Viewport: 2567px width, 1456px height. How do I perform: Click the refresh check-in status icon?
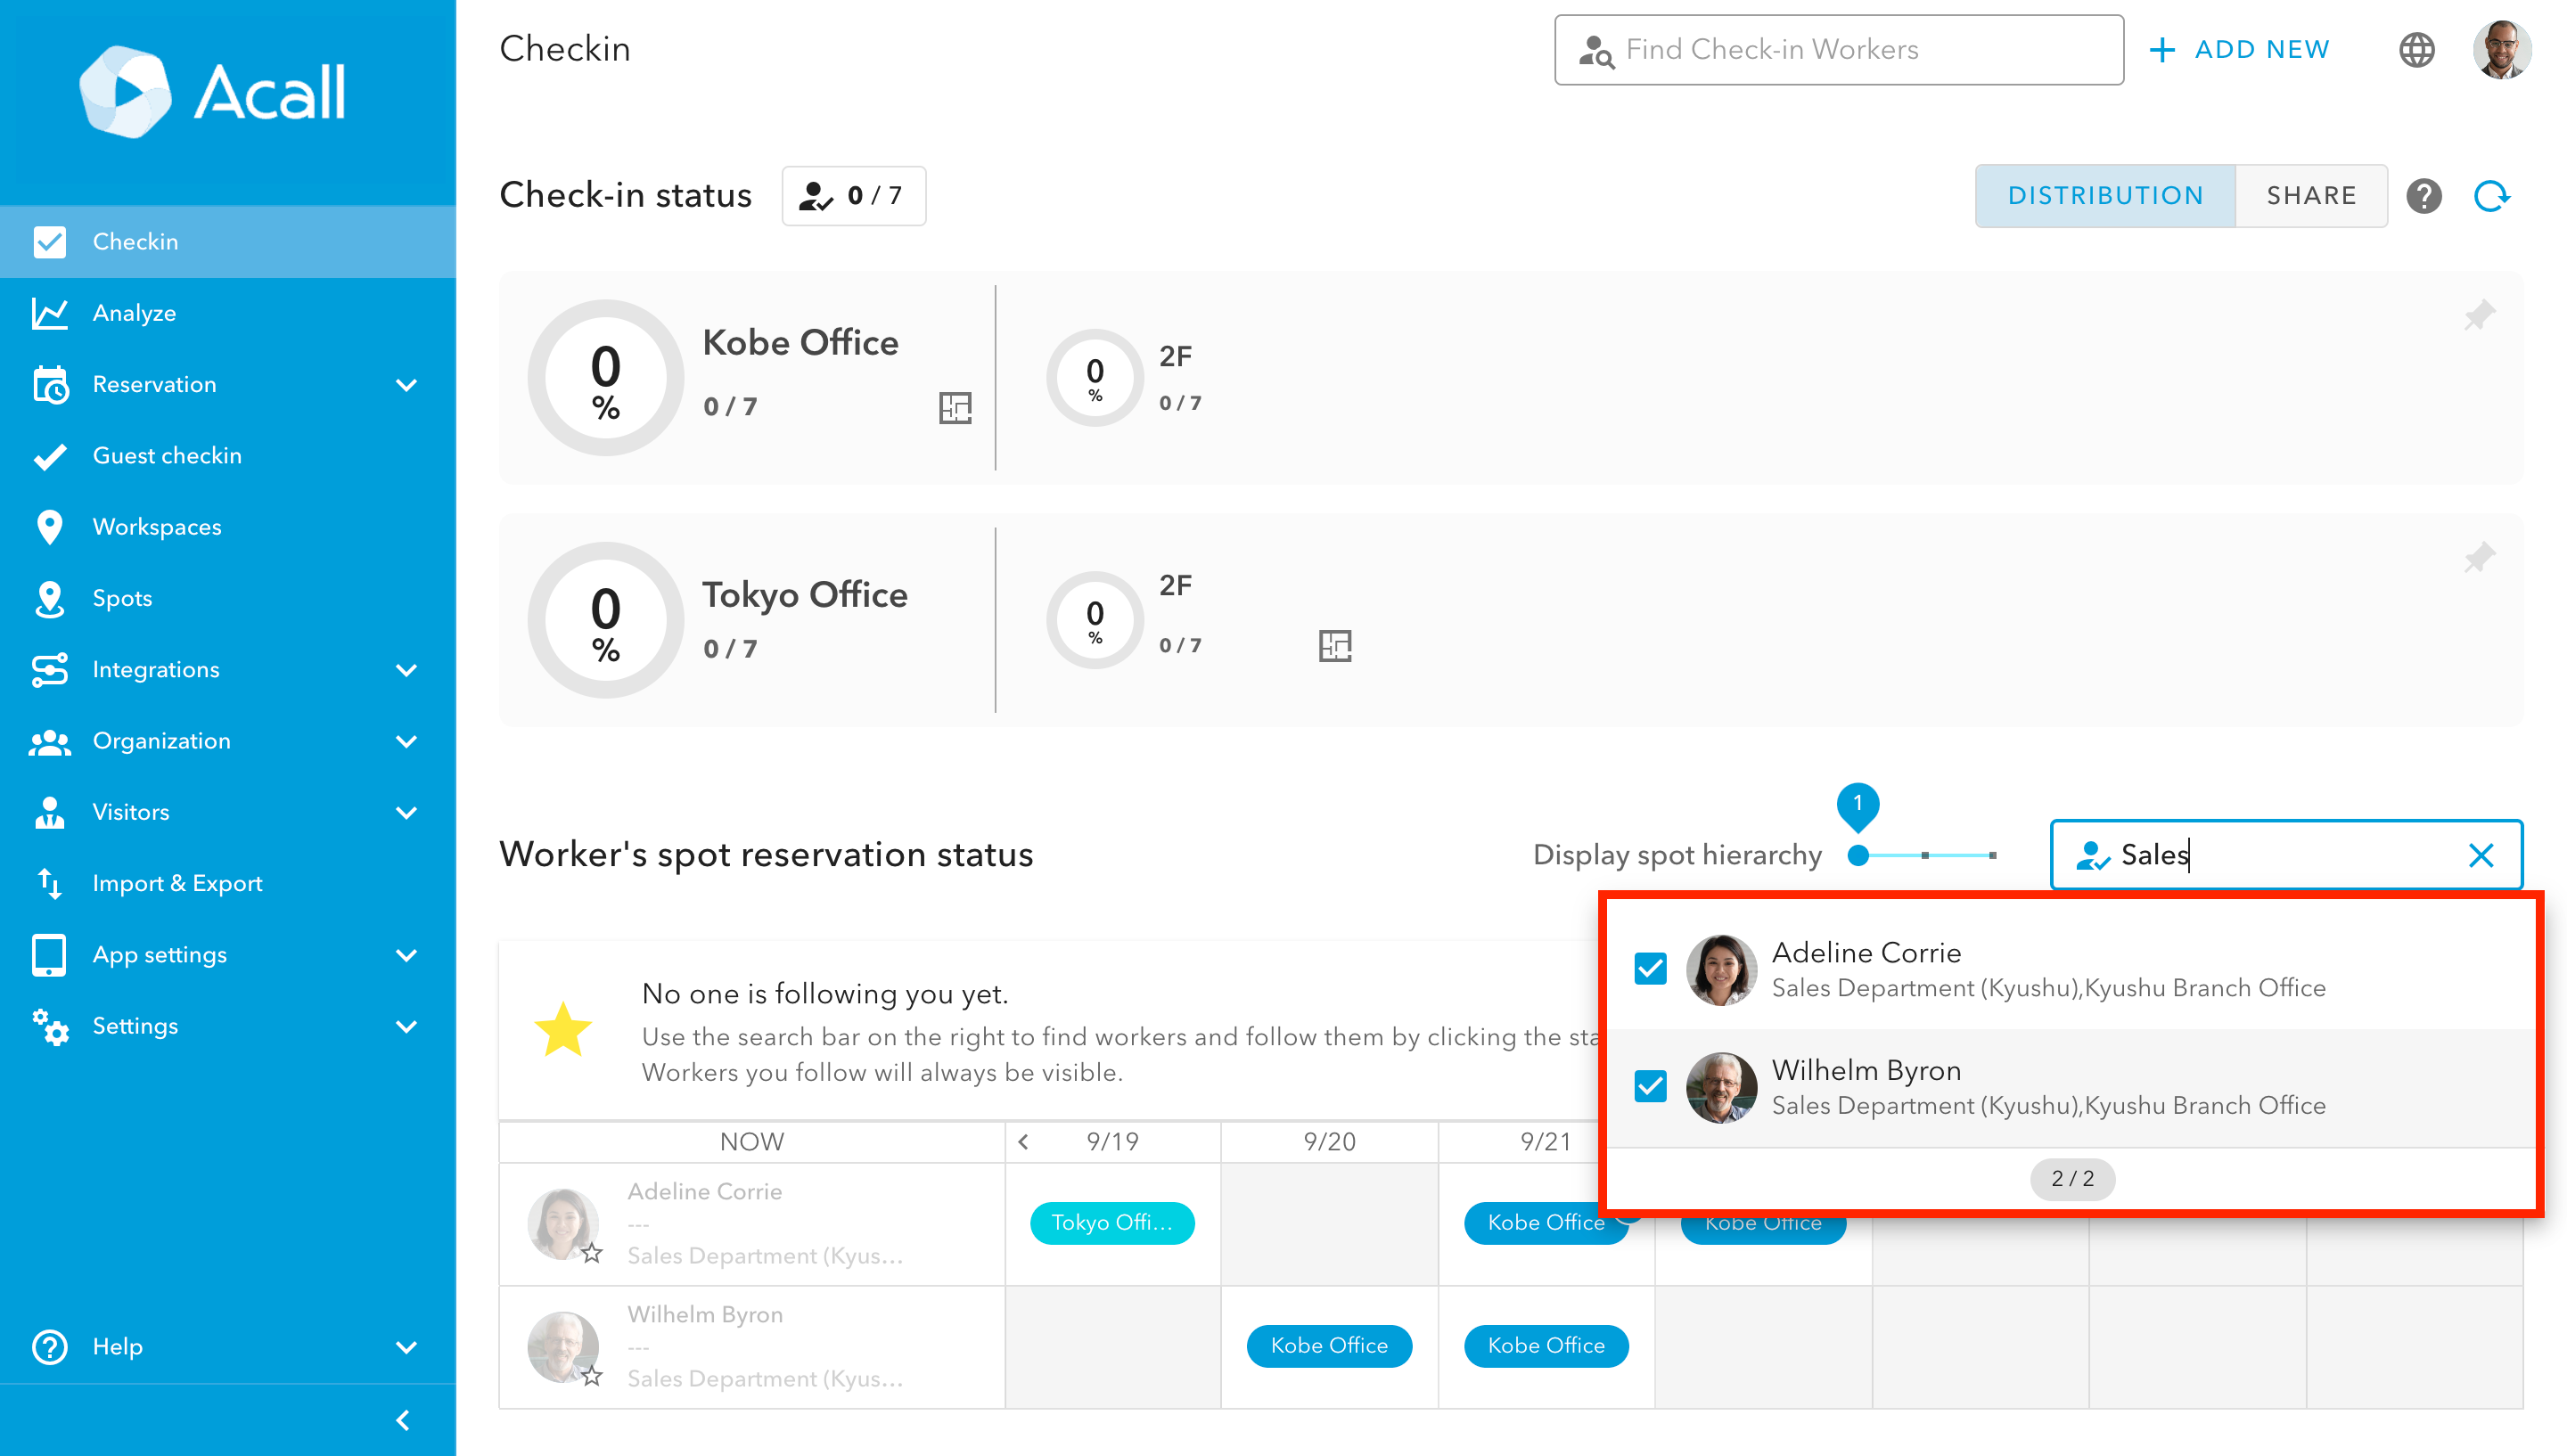pyautogui.click(x=2491, y=196)
